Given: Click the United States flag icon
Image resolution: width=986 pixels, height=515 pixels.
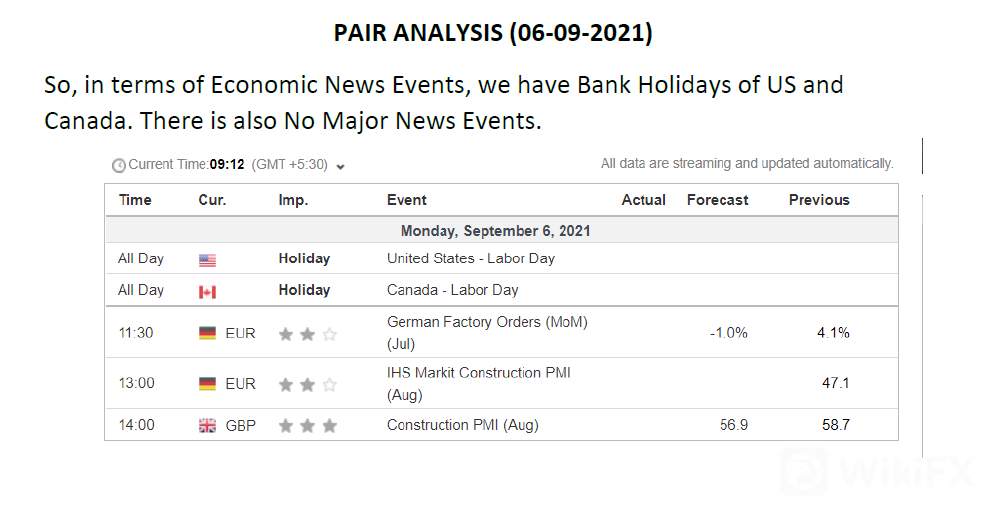Looking at the screenshot, I should click(207, 260).
